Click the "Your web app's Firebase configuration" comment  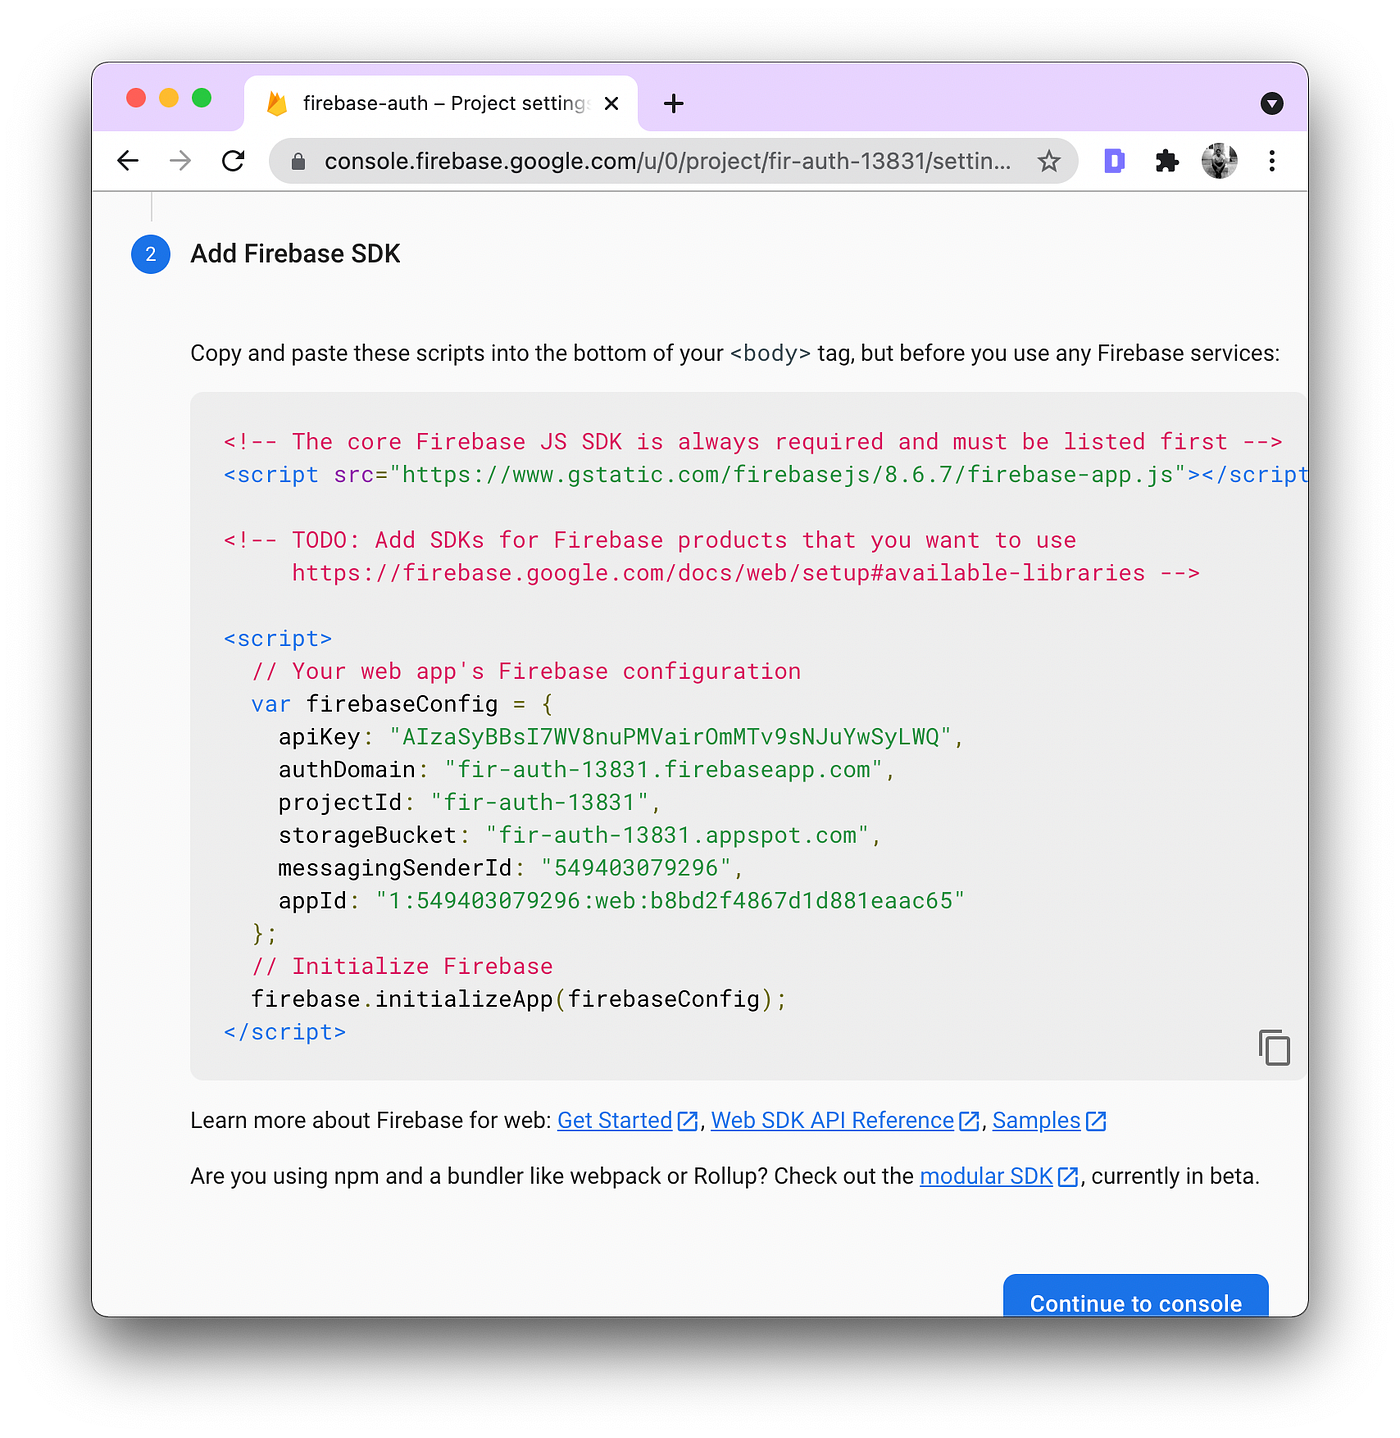[x=526, y=671]
